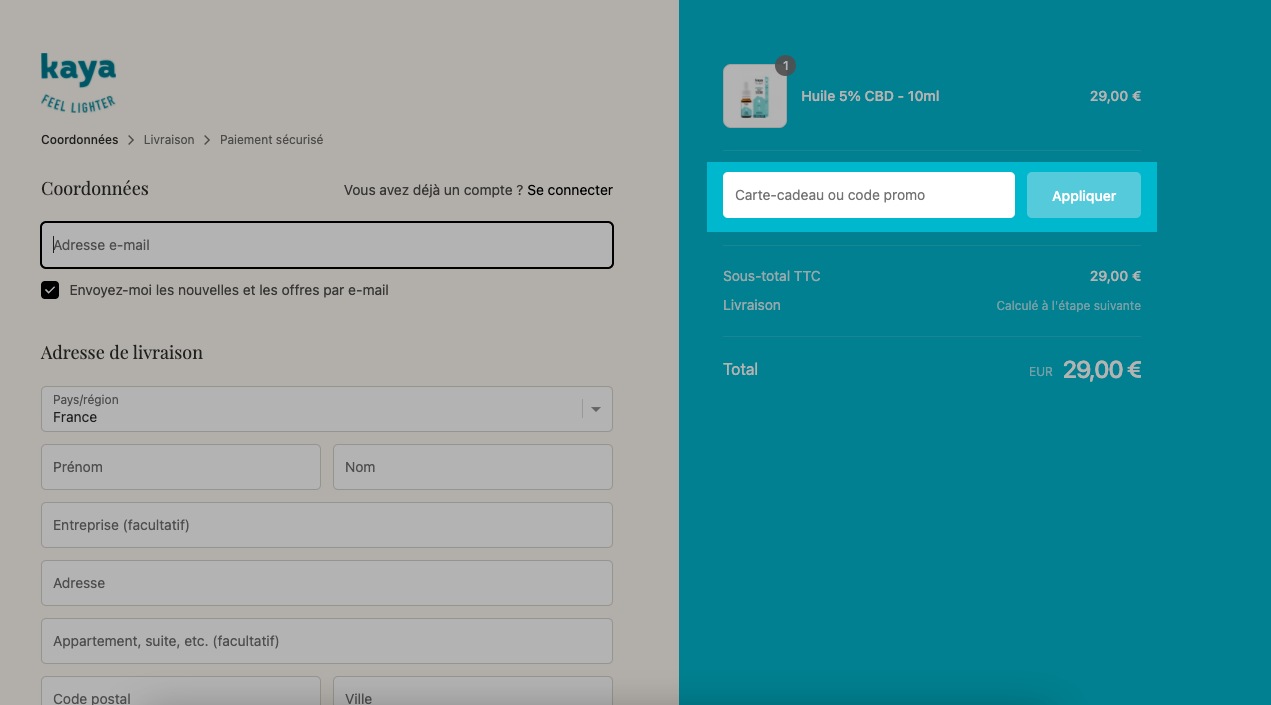
Task: Click the dropdown arrow next to France
Action: coord(596,409)
